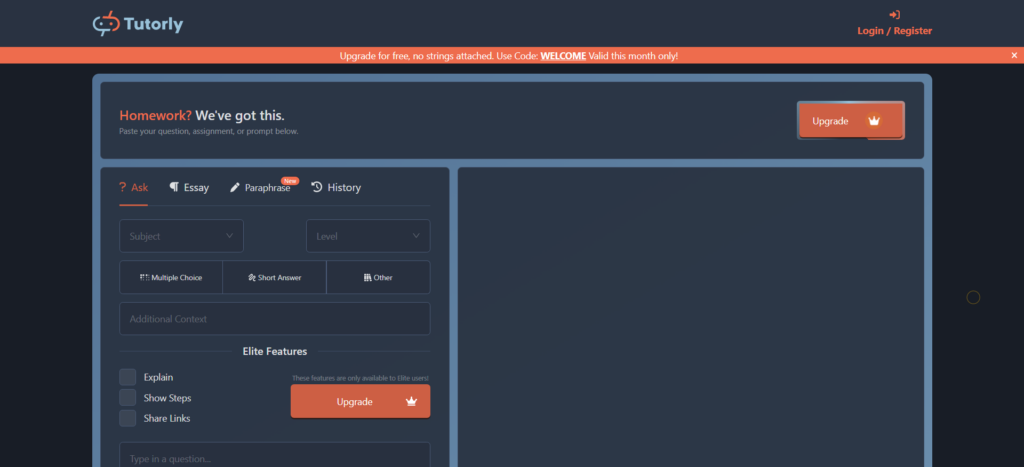Pick the Other question type

click(378, 277)
